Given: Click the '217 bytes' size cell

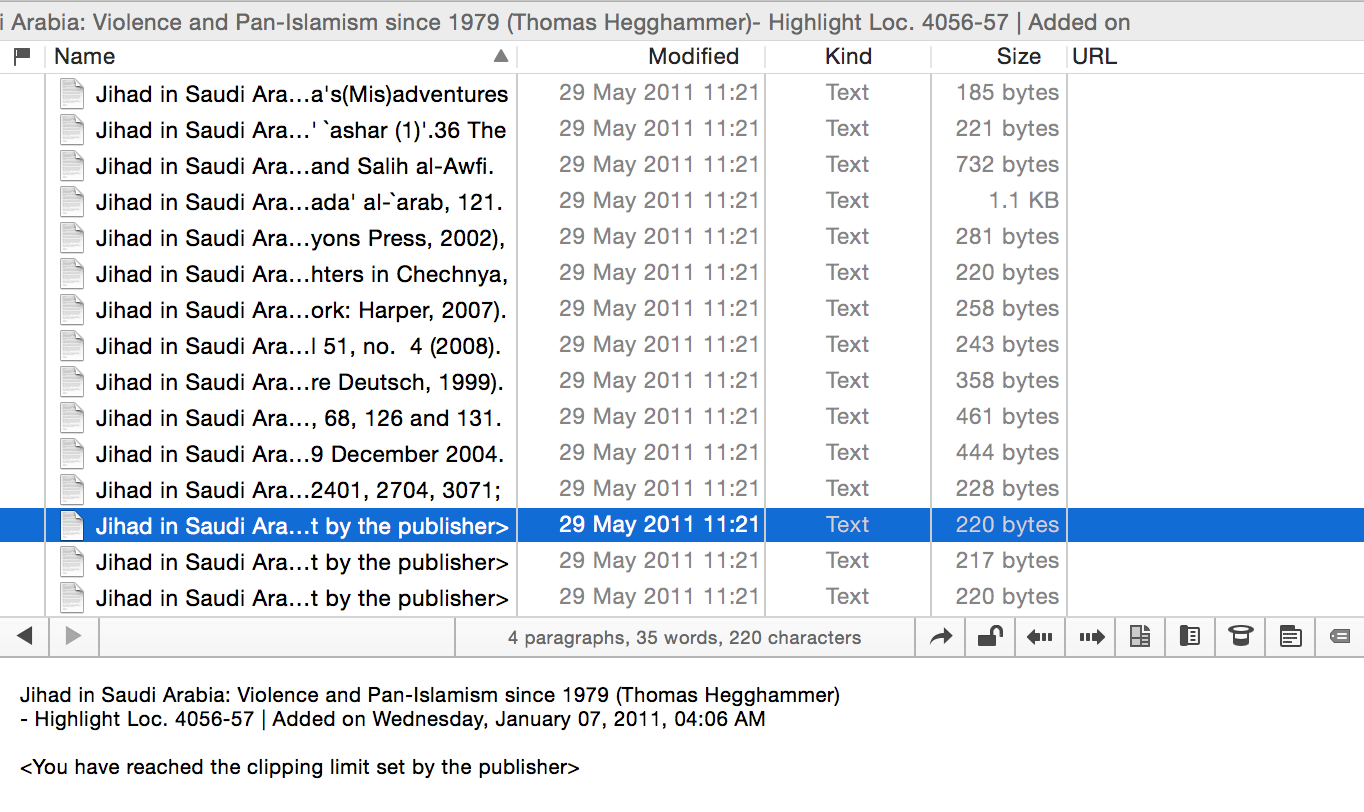Looking at the screenshot, I should click(1007, 561).
